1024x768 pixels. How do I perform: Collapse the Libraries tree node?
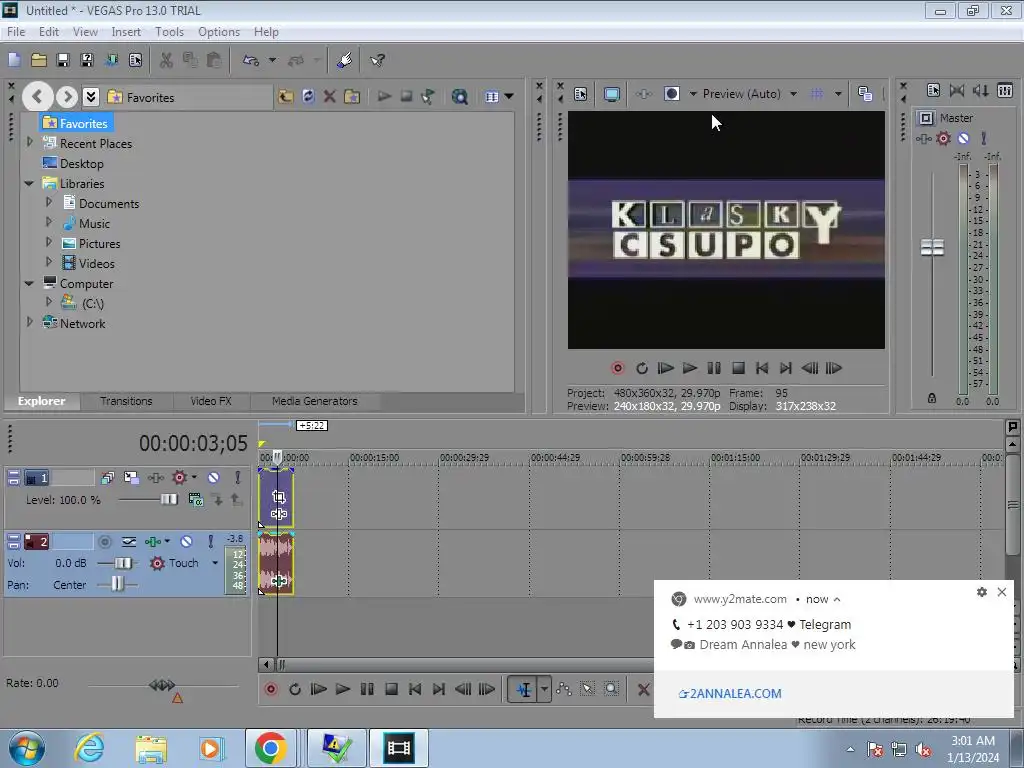click(29, 184)
